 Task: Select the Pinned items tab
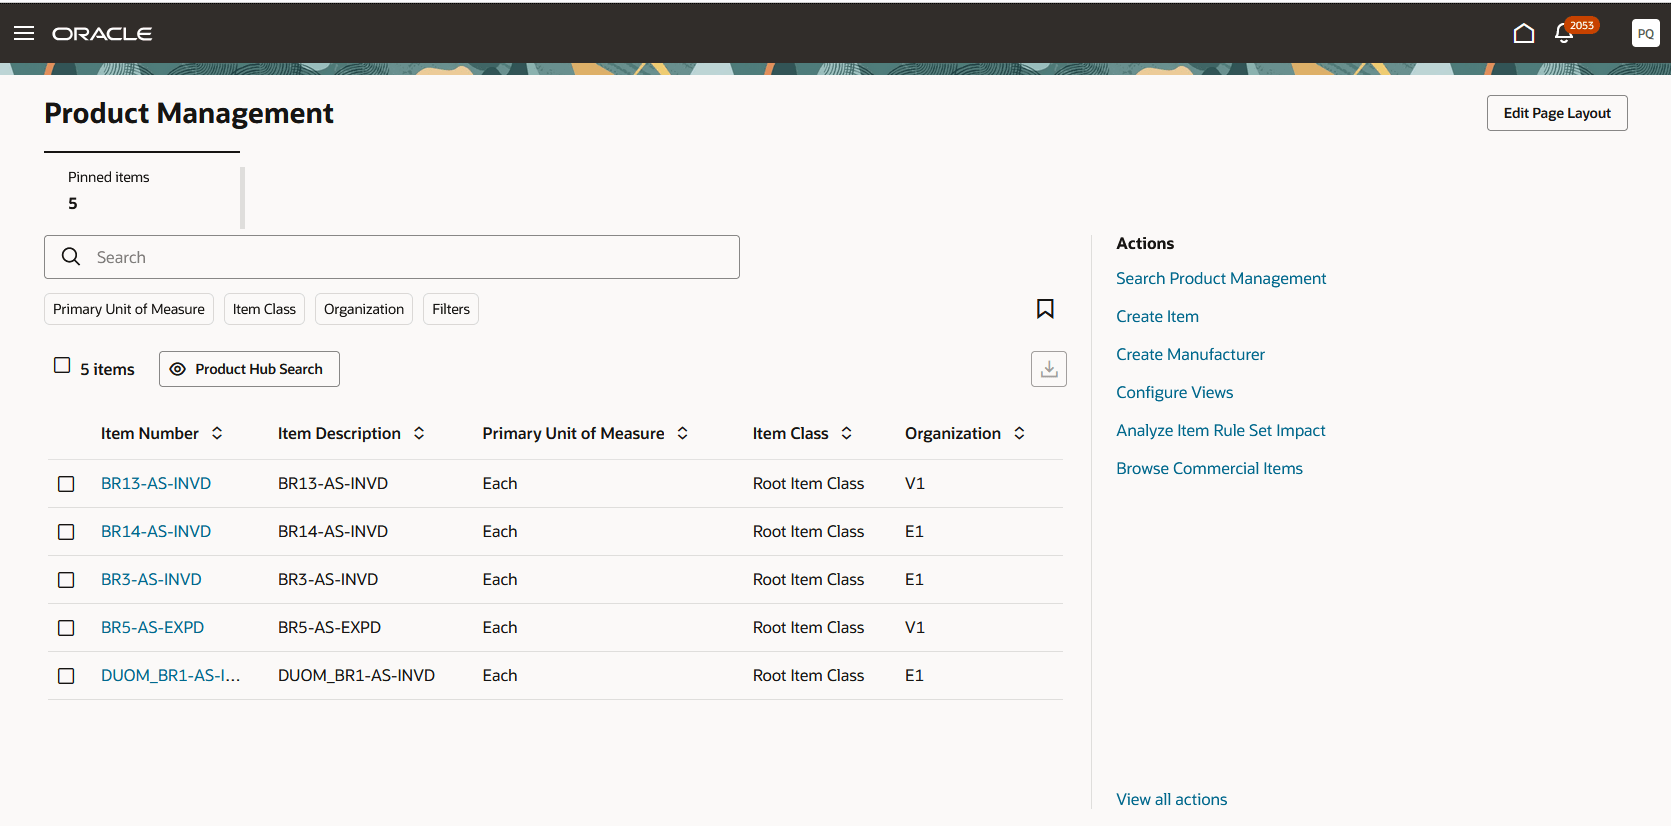coord(142,191)
